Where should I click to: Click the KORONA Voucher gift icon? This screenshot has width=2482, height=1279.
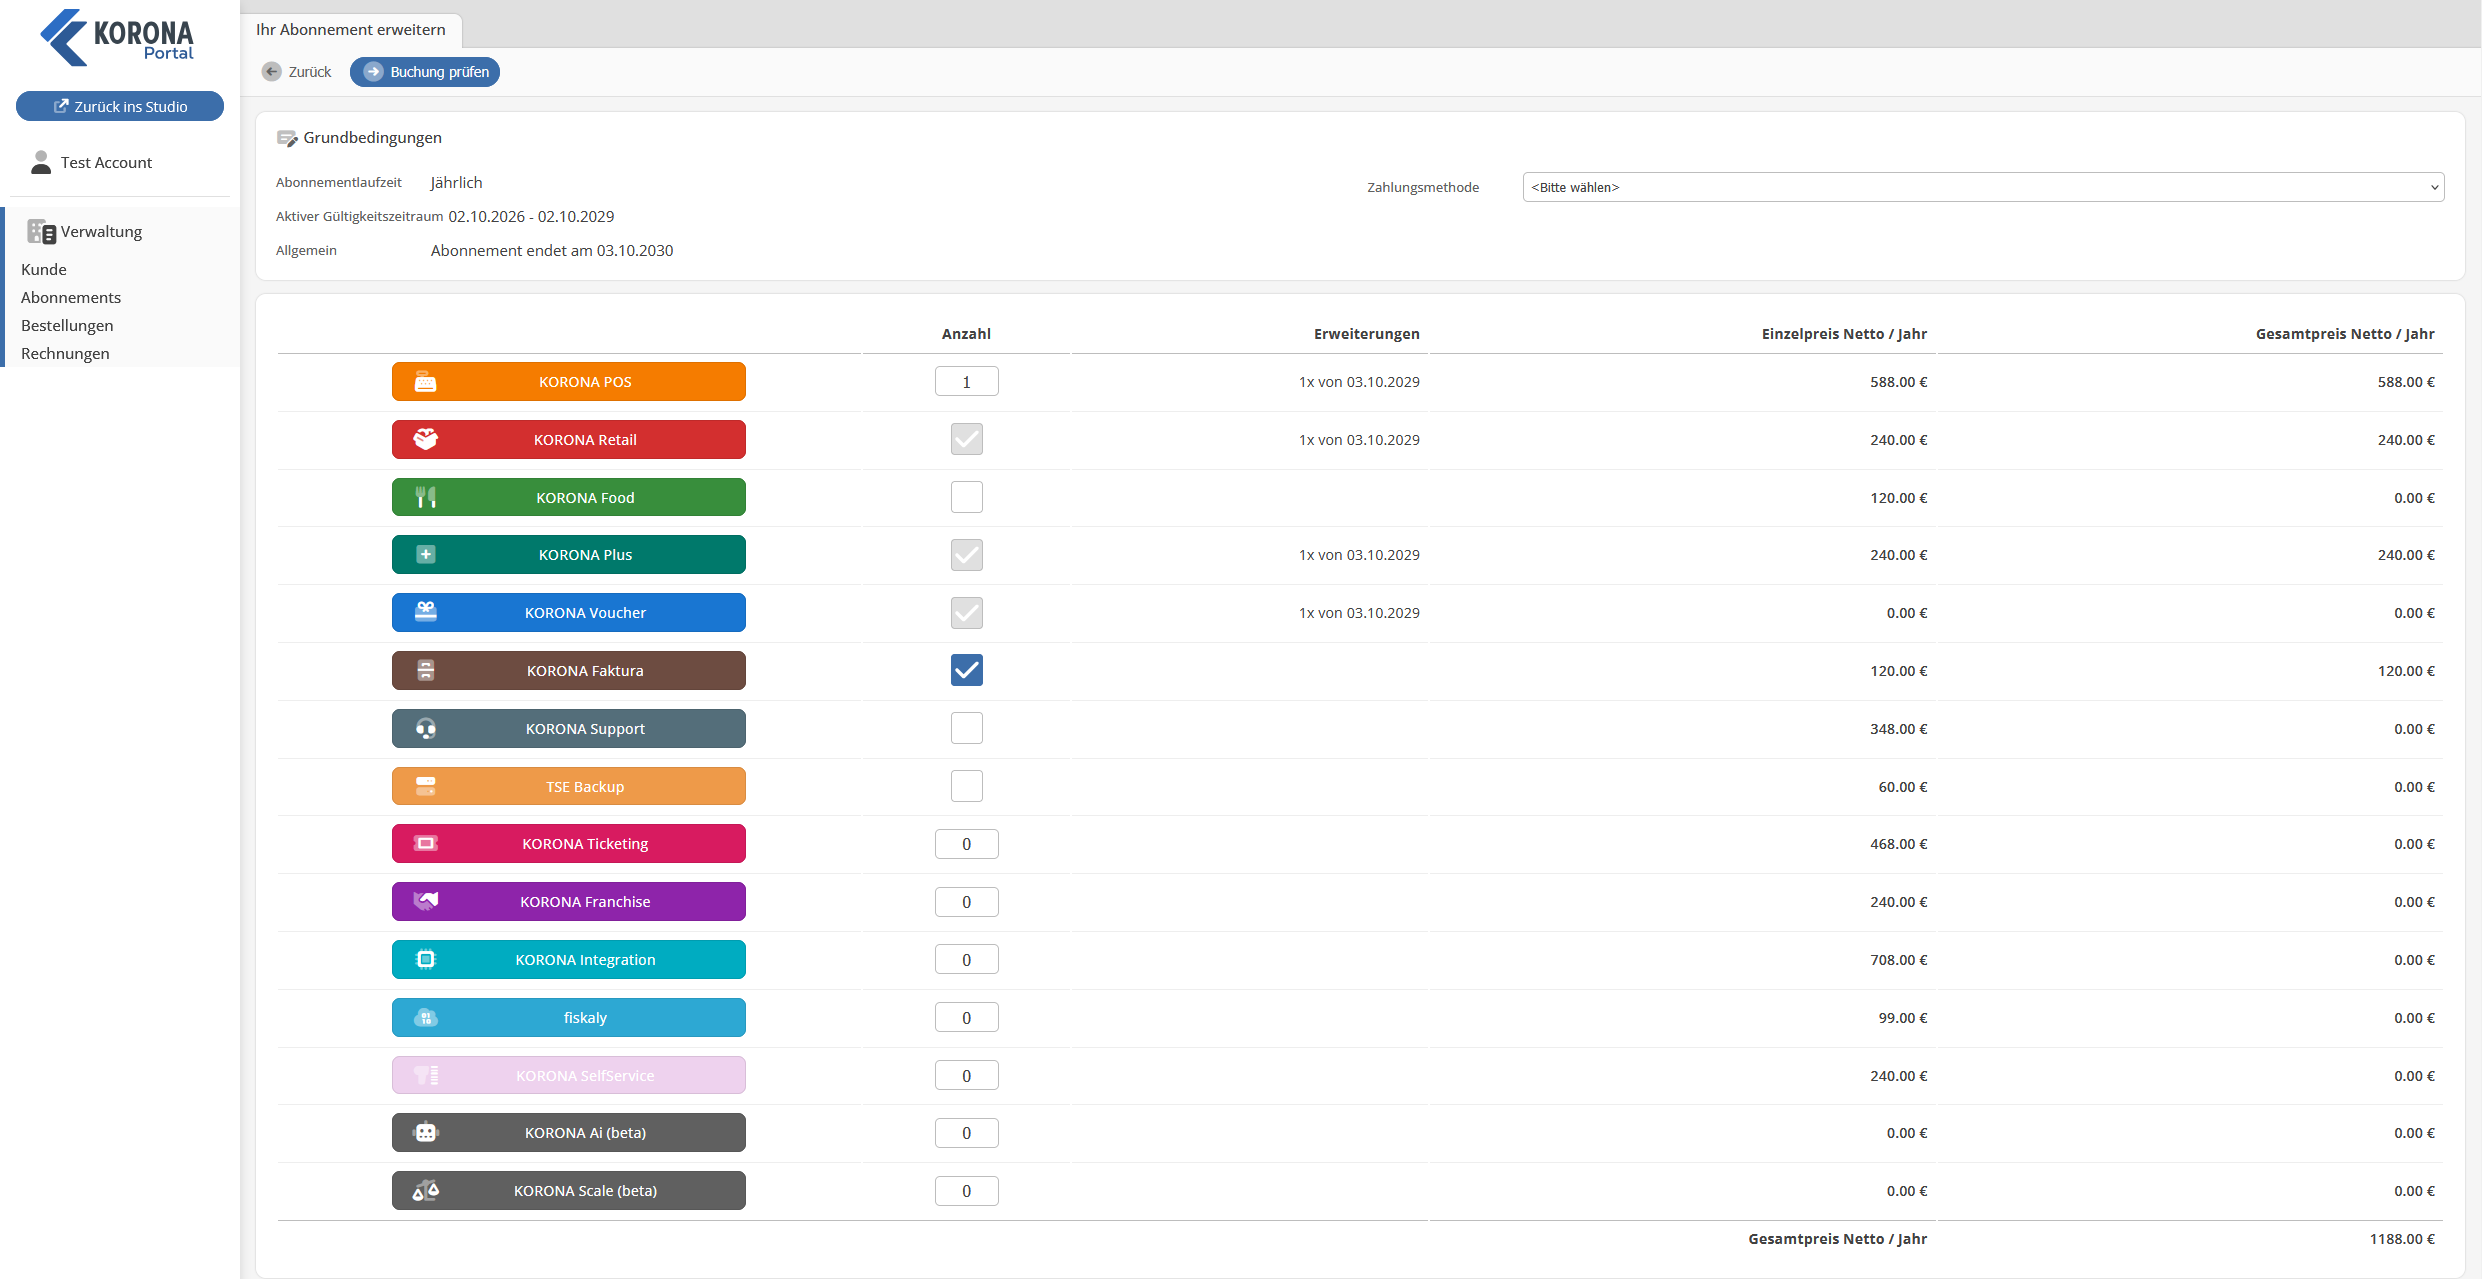click(x=425, y=612)
